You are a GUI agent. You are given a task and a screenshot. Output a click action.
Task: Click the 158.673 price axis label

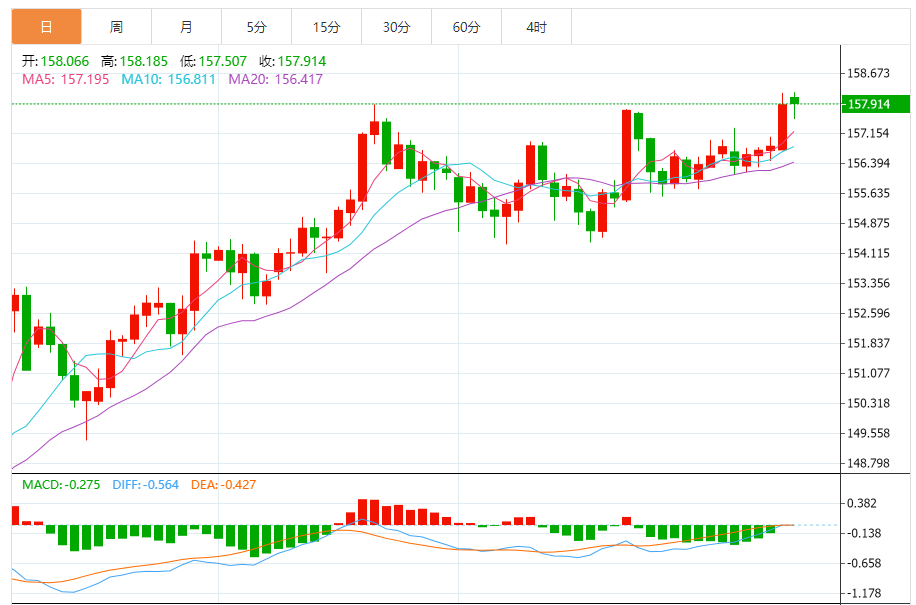tap(868, 73)
